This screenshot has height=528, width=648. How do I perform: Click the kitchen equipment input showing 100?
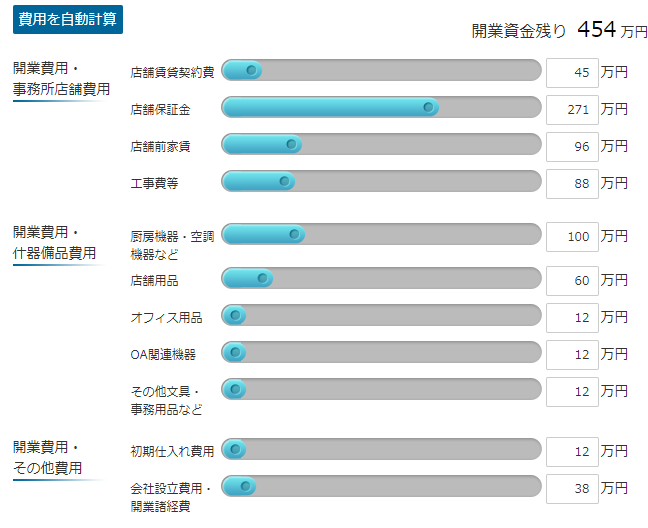(x=572, y=237)
